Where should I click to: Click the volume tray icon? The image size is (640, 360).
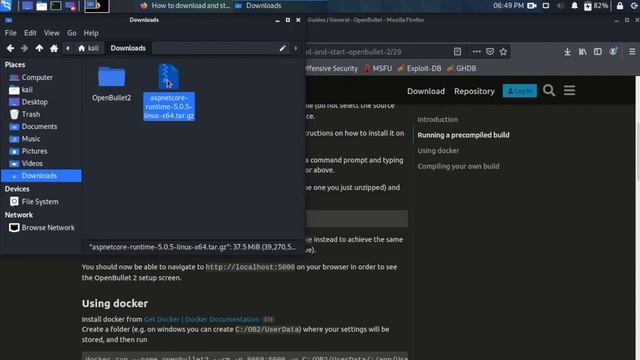[560, 6]
